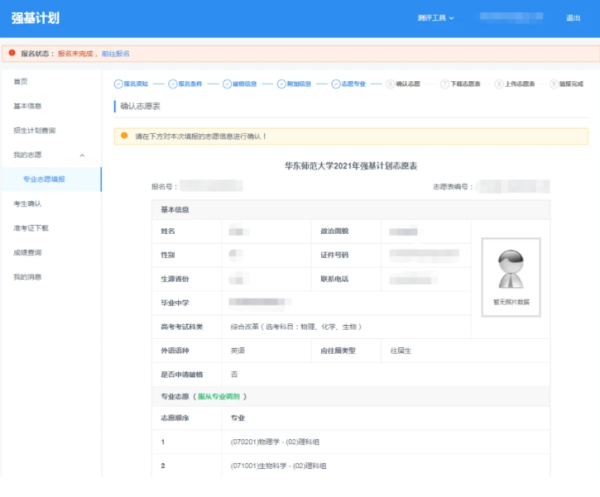Viewport: 600px width, 497px height.
Task: Click the orange info icon in confirmation notice
Action: point(124,135)
